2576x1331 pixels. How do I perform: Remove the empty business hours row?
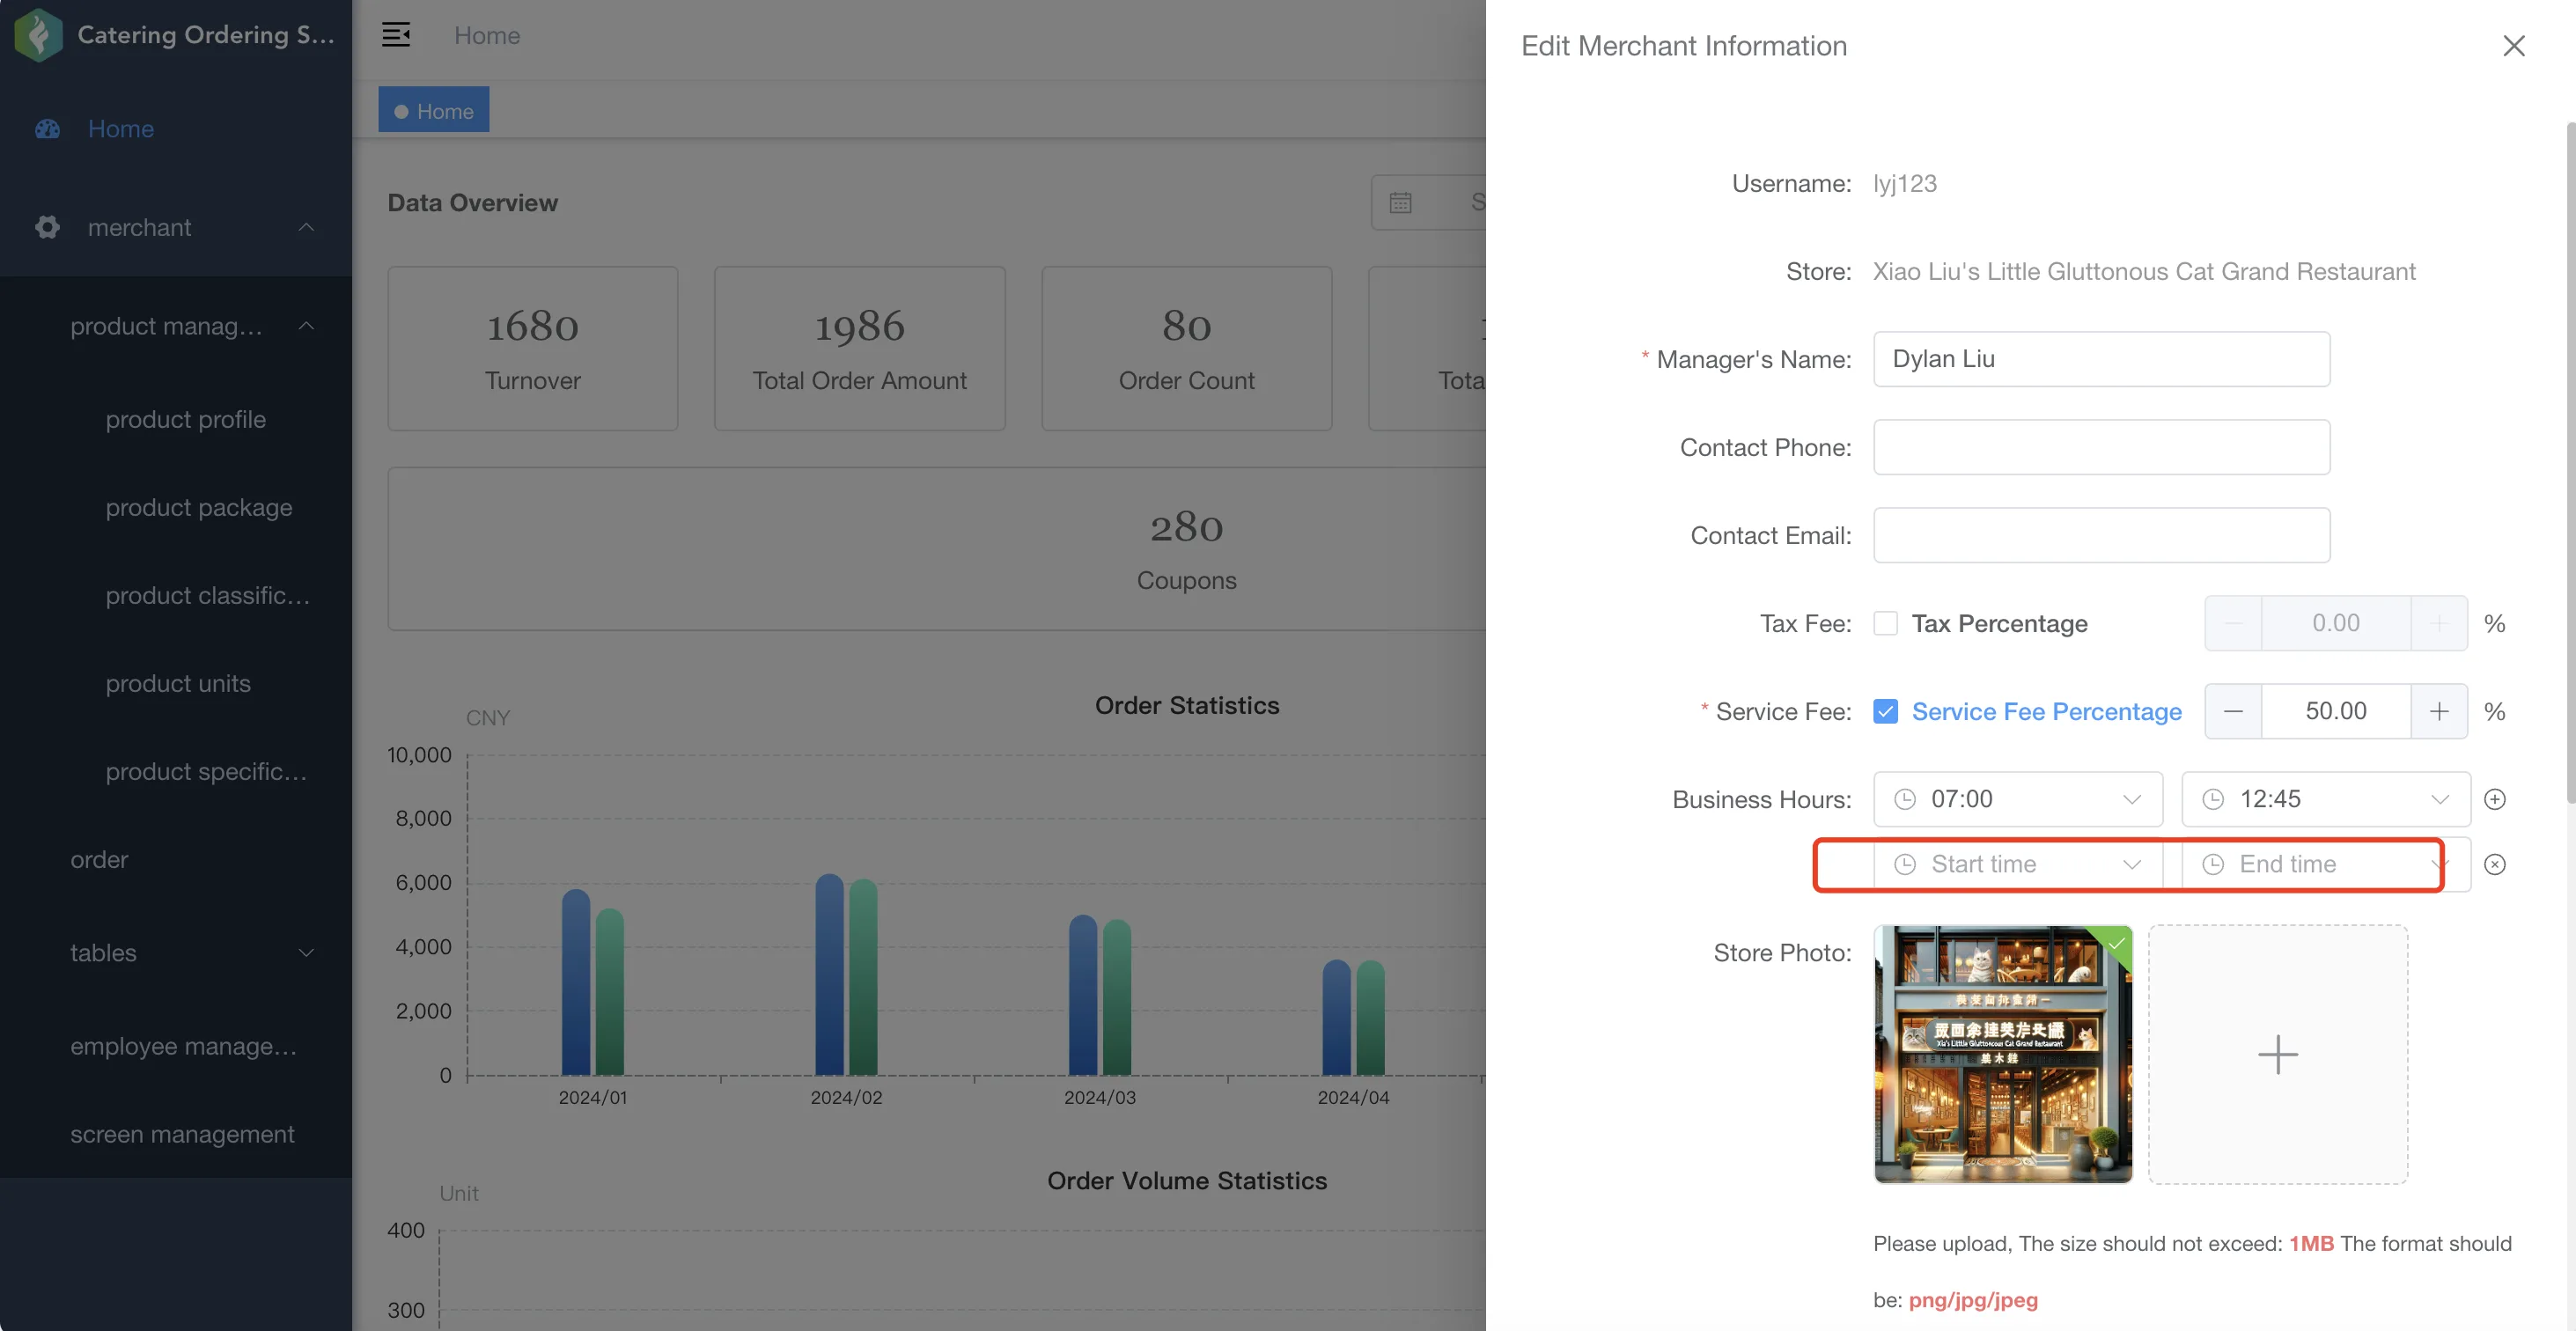tap(2495, 864)
